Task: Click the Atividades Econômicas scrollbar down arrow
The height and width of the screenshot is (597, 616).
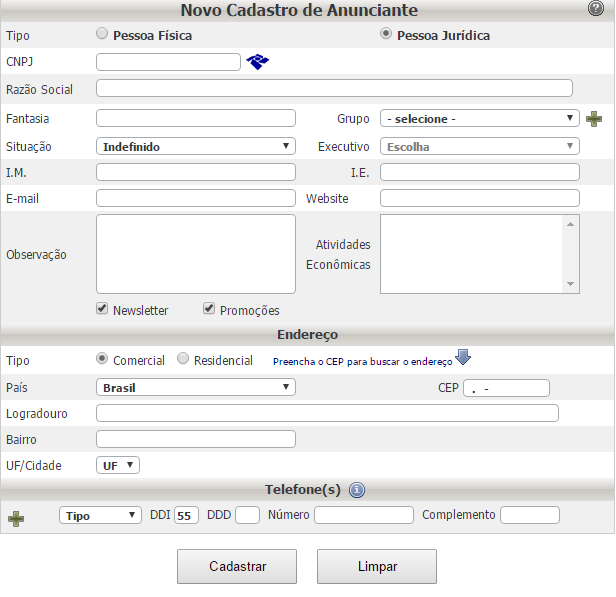Action: 571,285
